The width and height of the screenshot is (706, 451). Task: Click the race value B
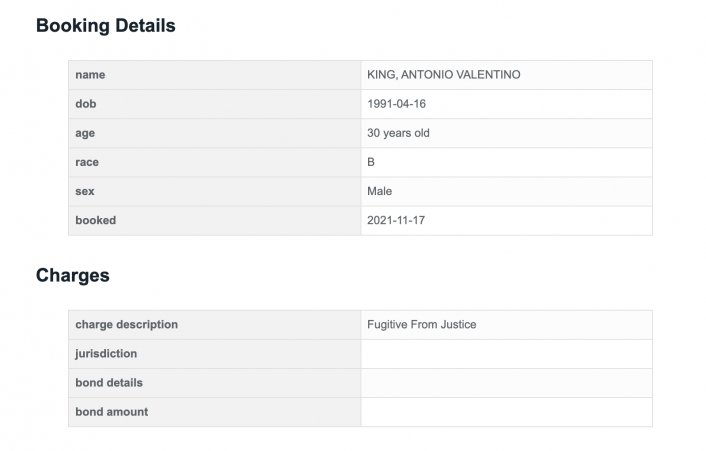point(371,162)
